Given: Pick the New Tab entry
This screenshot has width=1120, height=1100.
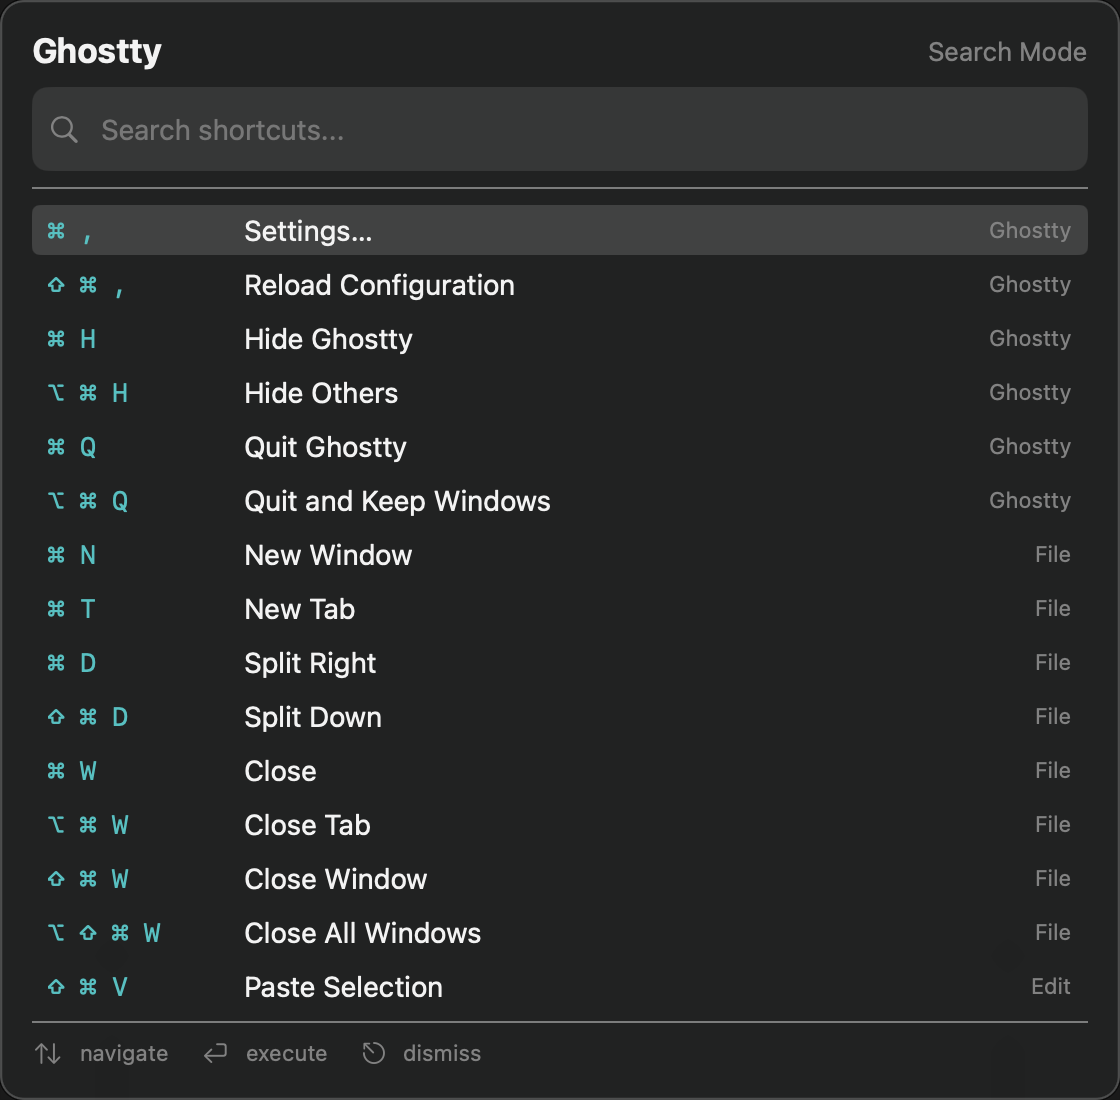Looking at the screenshot, I should click(x=559, y=609).
